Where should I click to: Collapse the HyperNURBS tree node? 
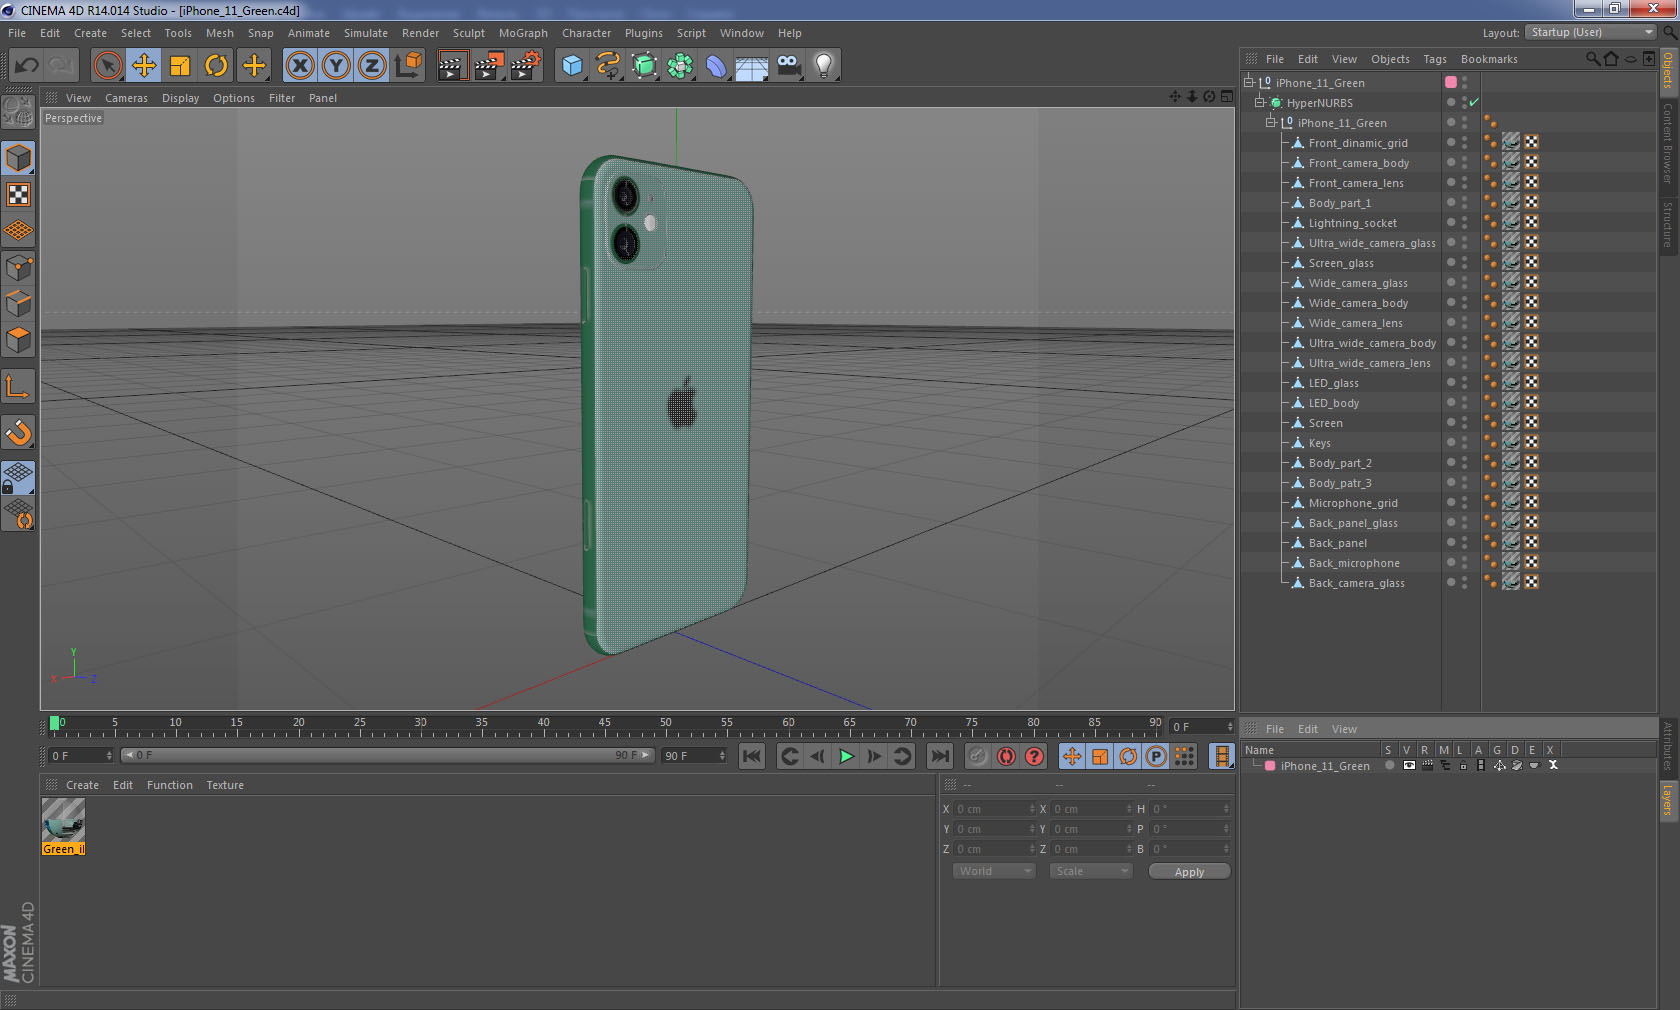1260,103
